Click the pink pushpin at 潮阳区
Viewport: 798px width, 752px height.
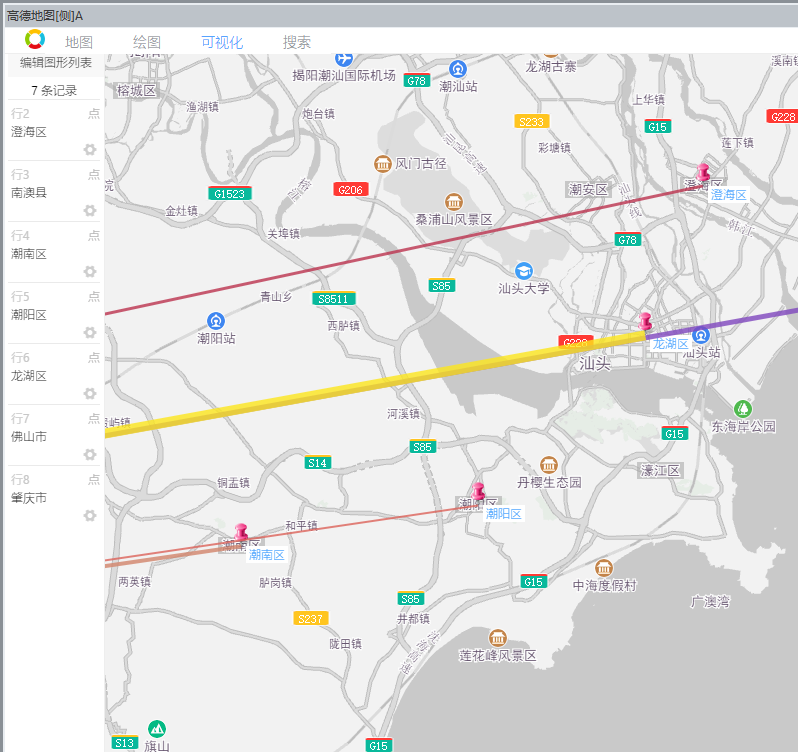pyautogui.click(x=478, y=493)
